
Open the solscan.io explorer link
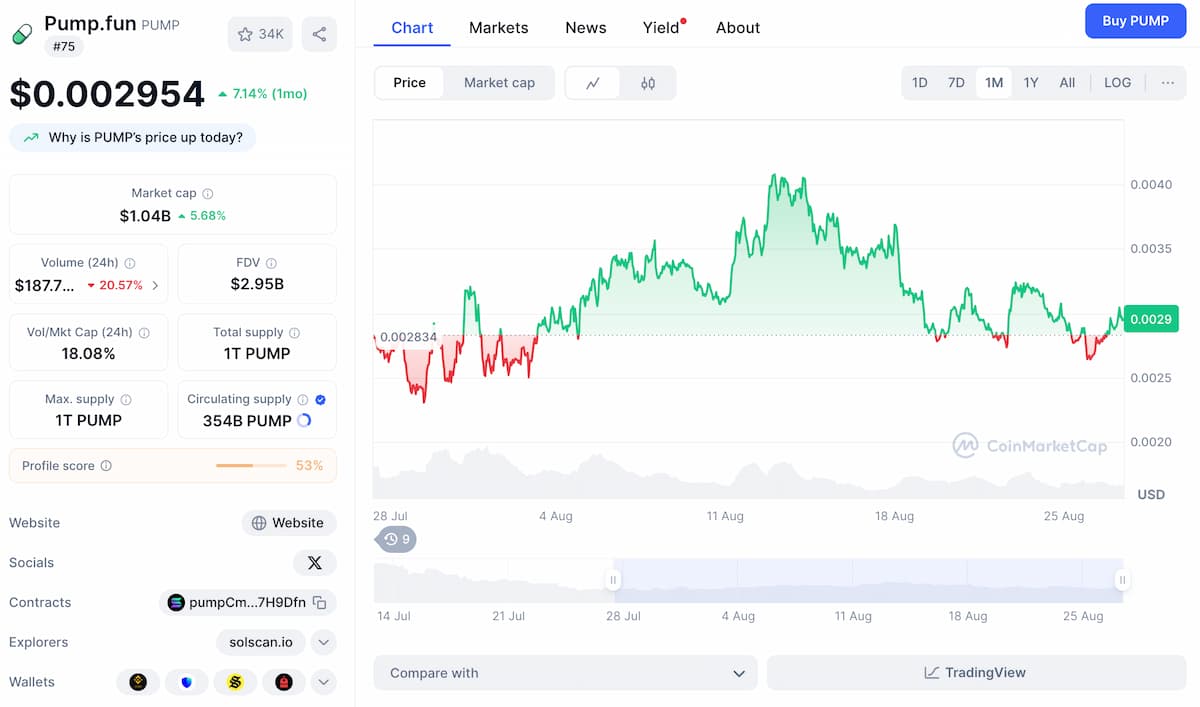[x=261, y=642]
